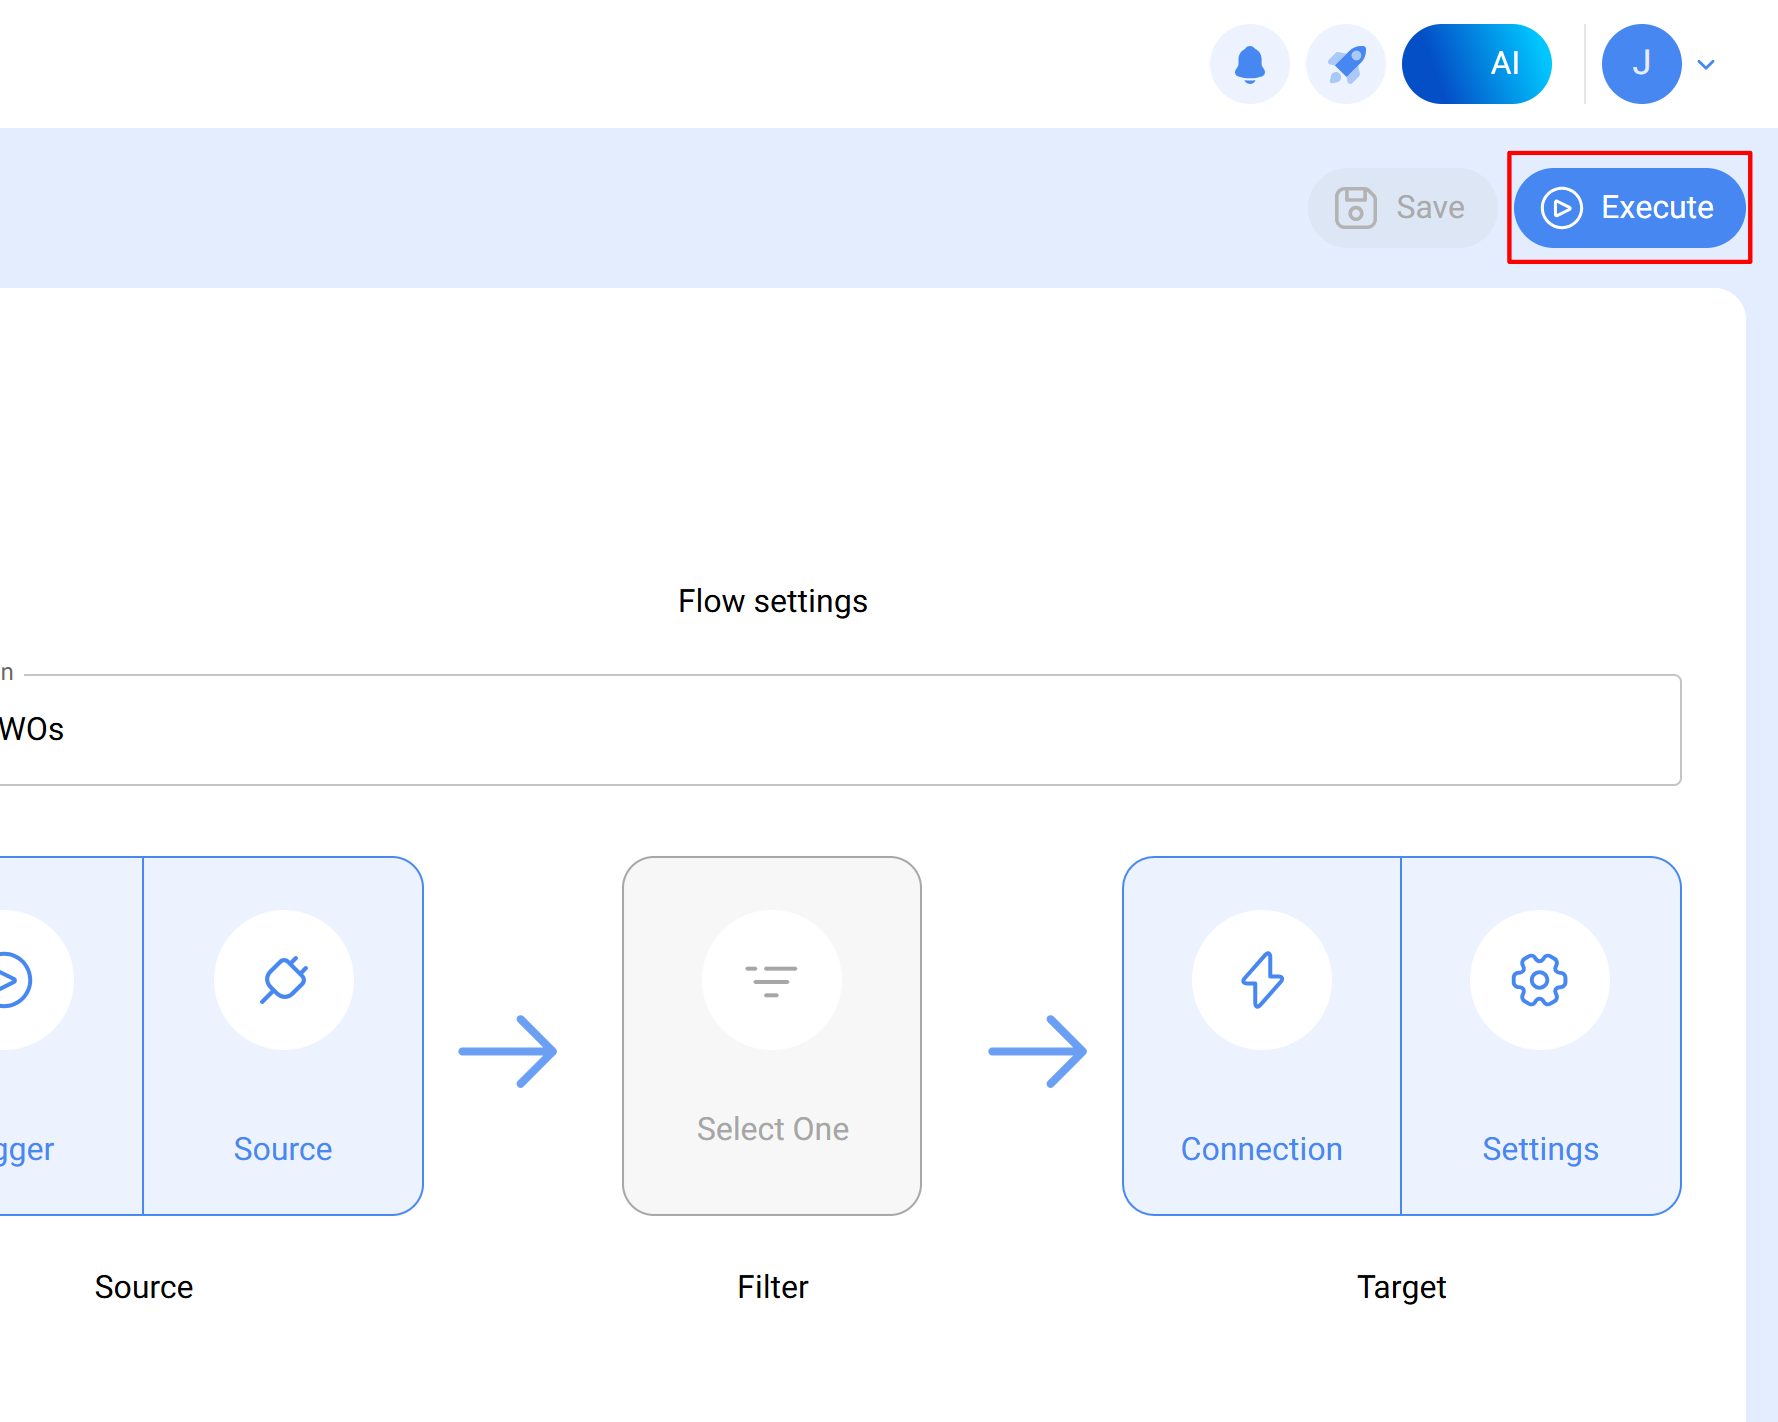Select the Connection label in target card
This screenshot has height=1422, width=1778.
(x=1261, y=1149)
